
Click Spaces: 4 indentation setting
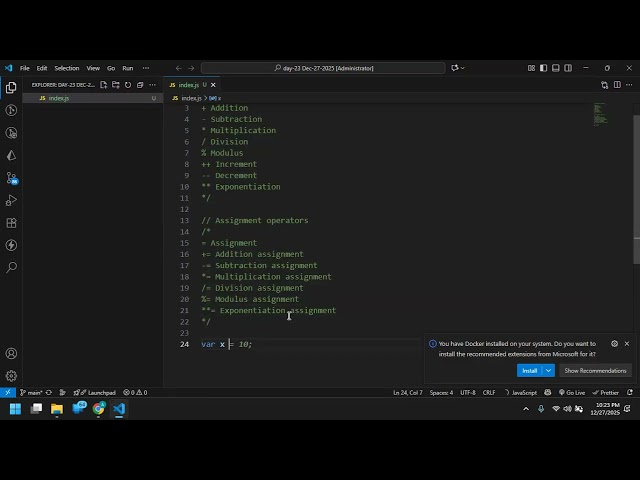[x=441, y=393]
